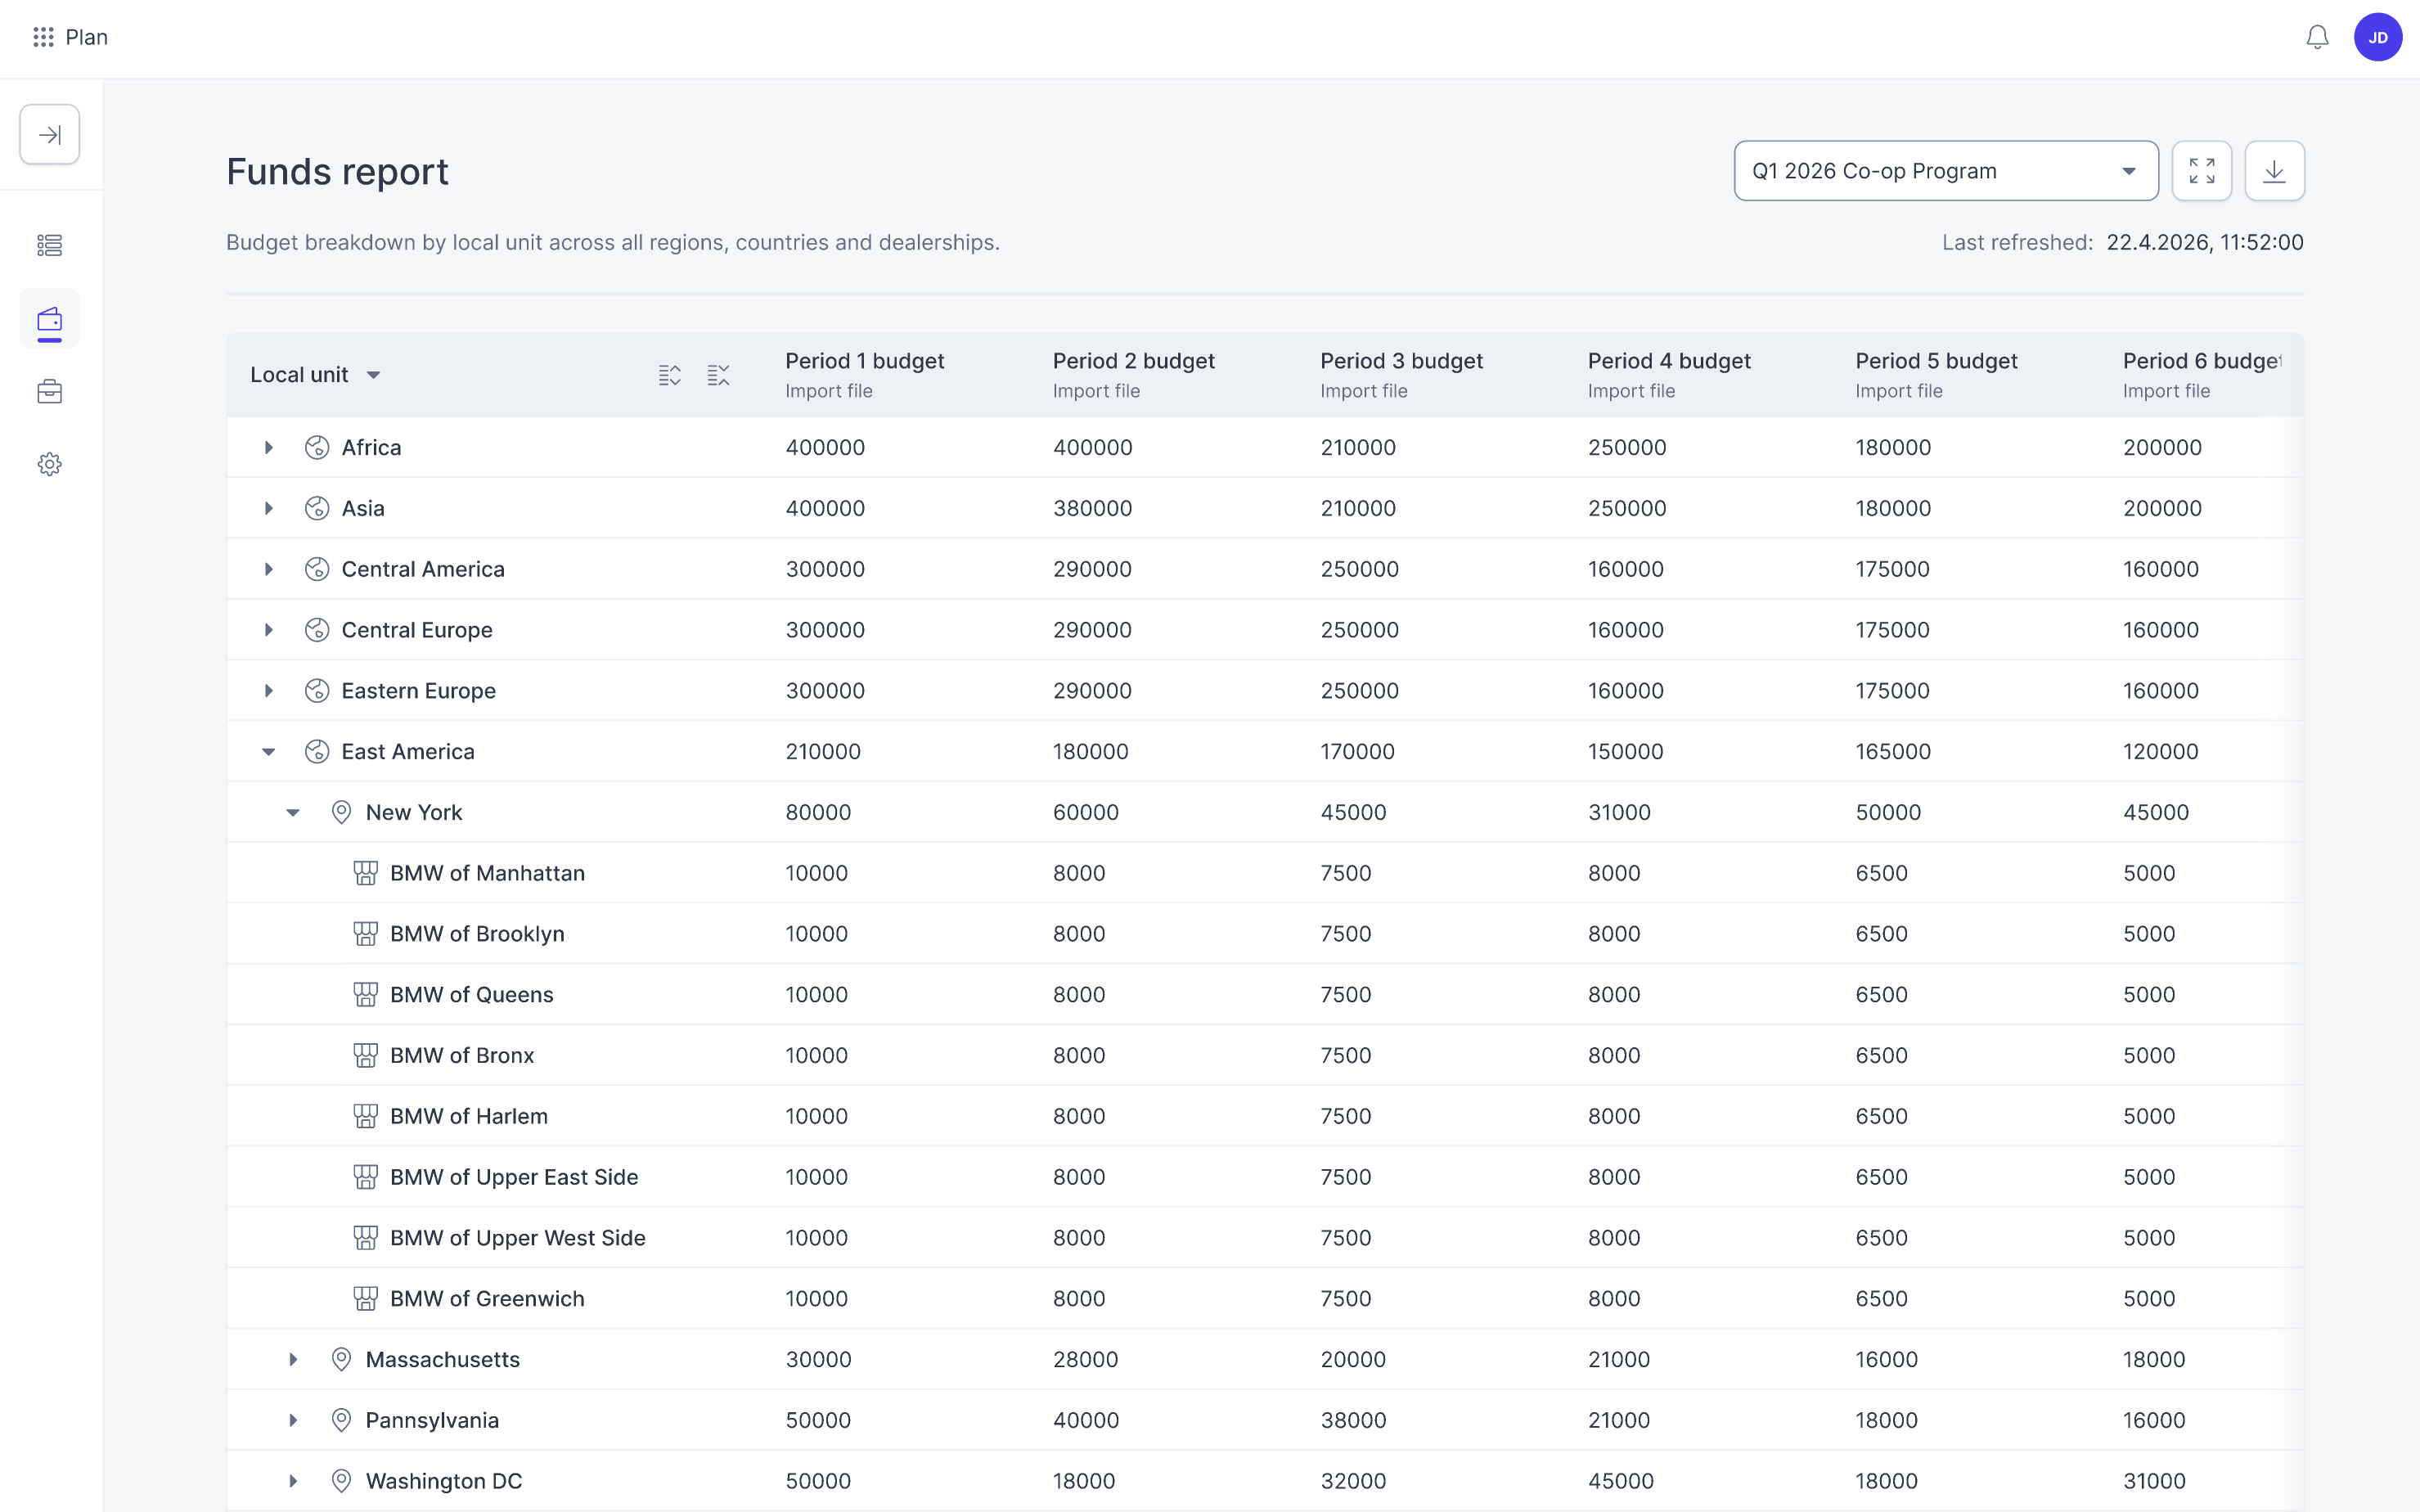This screenshot has width=2420, height=1512.
Task: Open the notifications bell
Action: 2317,37
